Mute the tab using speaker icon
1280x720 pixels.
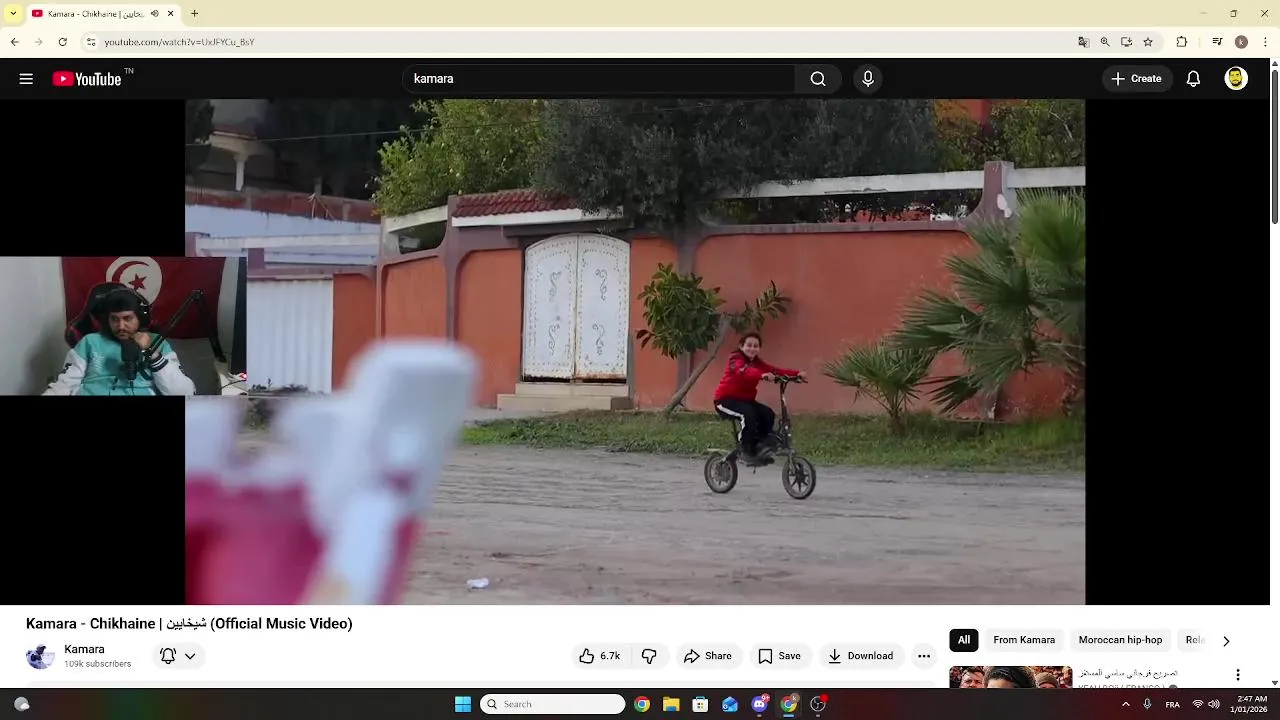154,14
